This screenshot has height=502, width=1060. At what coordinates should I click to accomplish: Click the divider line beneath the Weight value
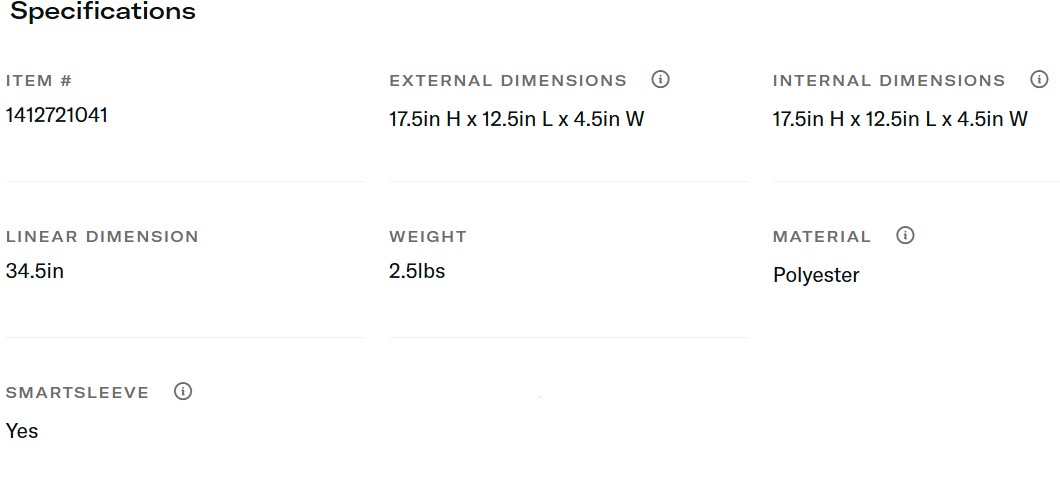568,338
